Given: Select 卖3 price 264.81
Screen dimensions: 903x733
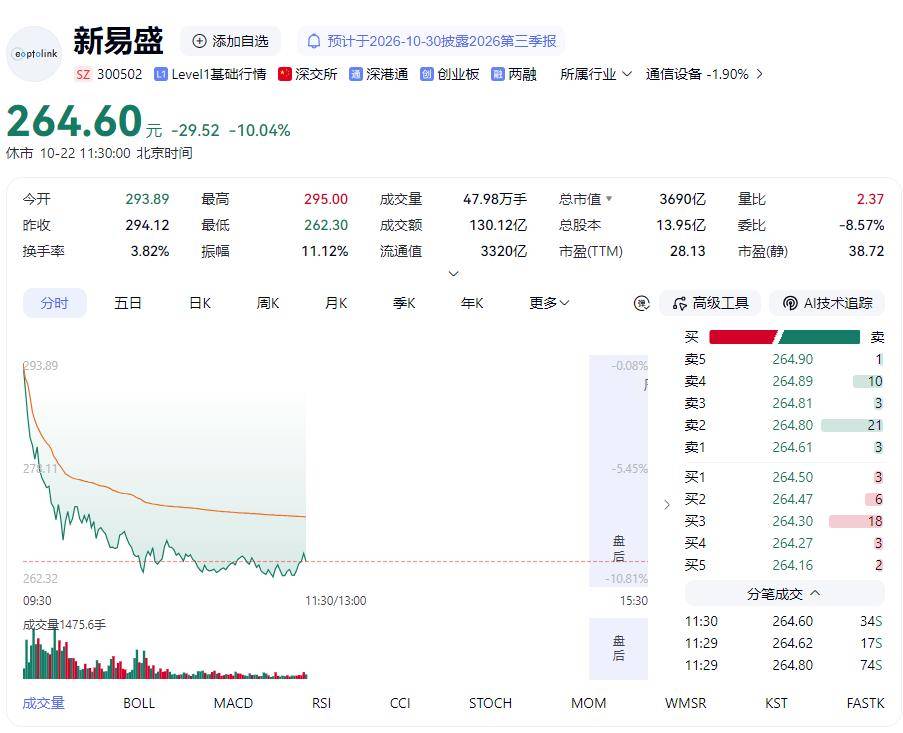Looking at the screenshot, I should click(792, 403).
